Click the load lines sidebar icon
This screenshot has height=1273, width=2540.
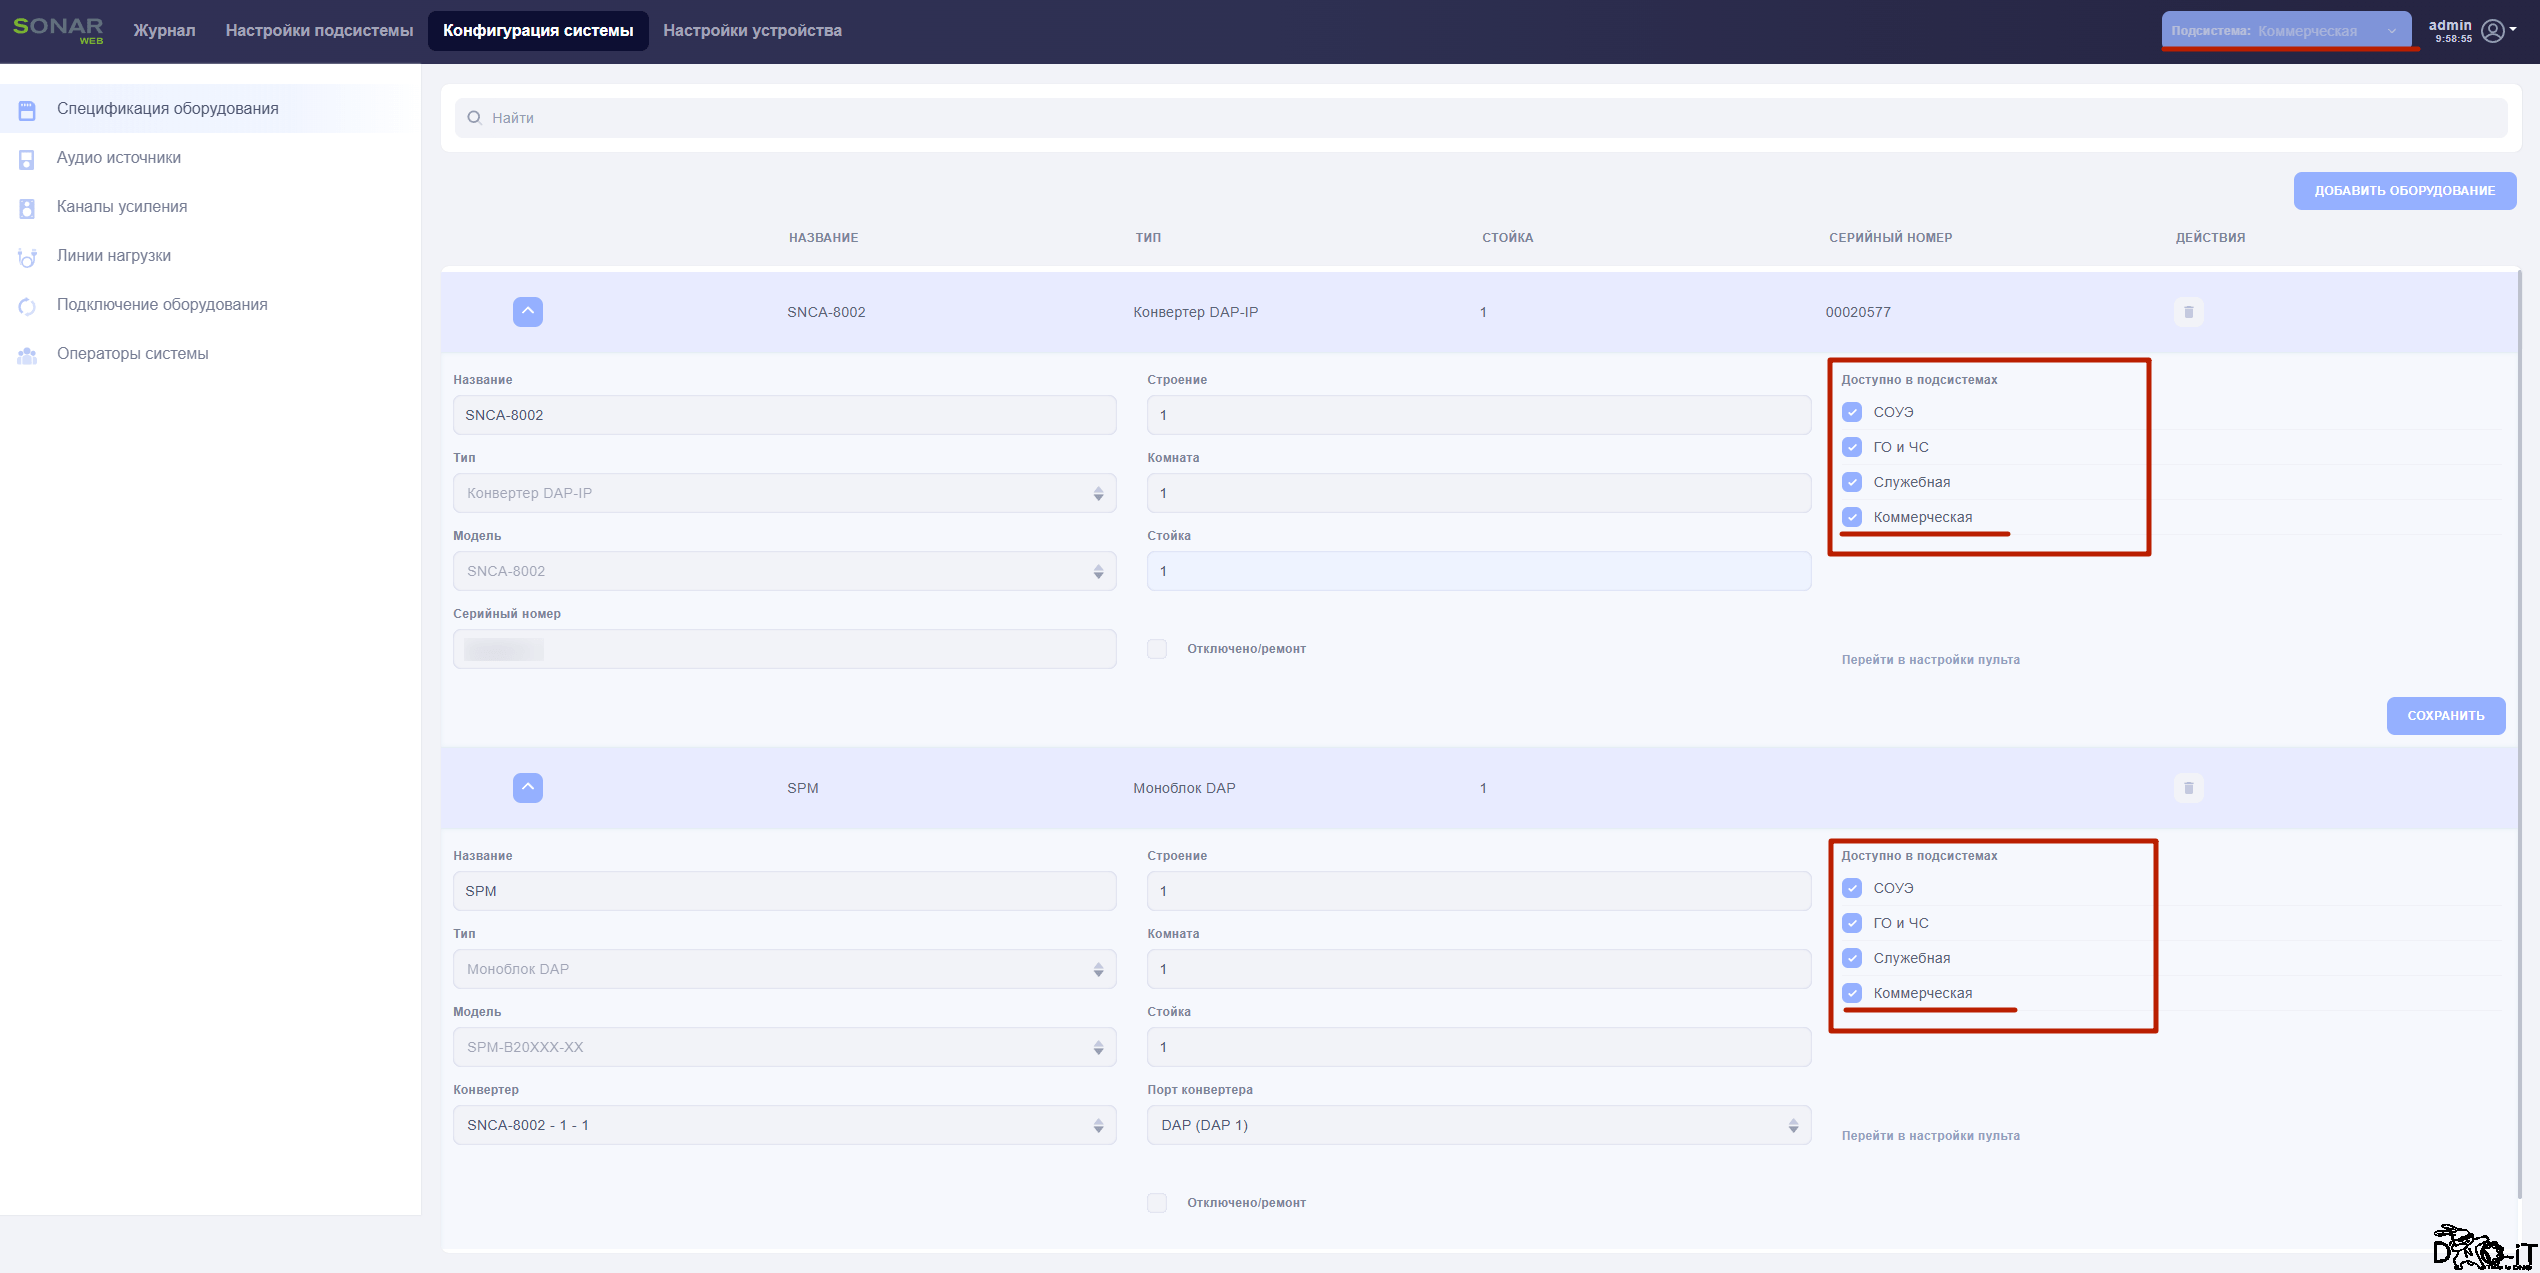point(27,257)
